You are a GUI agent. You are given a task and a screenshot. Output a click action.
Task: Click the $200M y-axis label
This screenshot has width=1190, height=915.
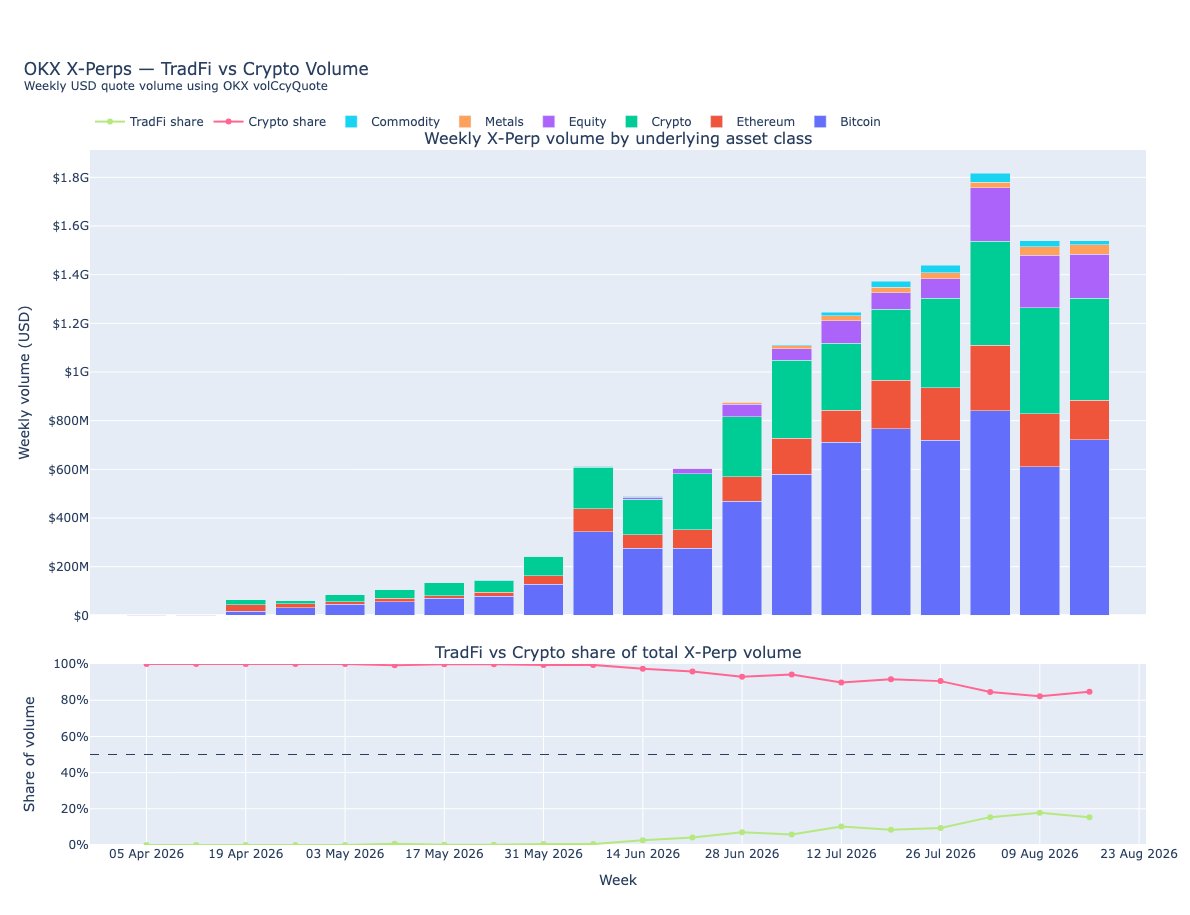(x=68, y=567)
